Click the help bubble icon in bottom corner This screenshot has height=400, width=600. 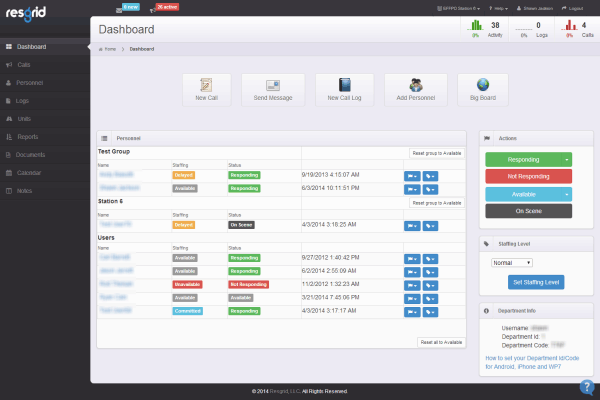(587, 388)
